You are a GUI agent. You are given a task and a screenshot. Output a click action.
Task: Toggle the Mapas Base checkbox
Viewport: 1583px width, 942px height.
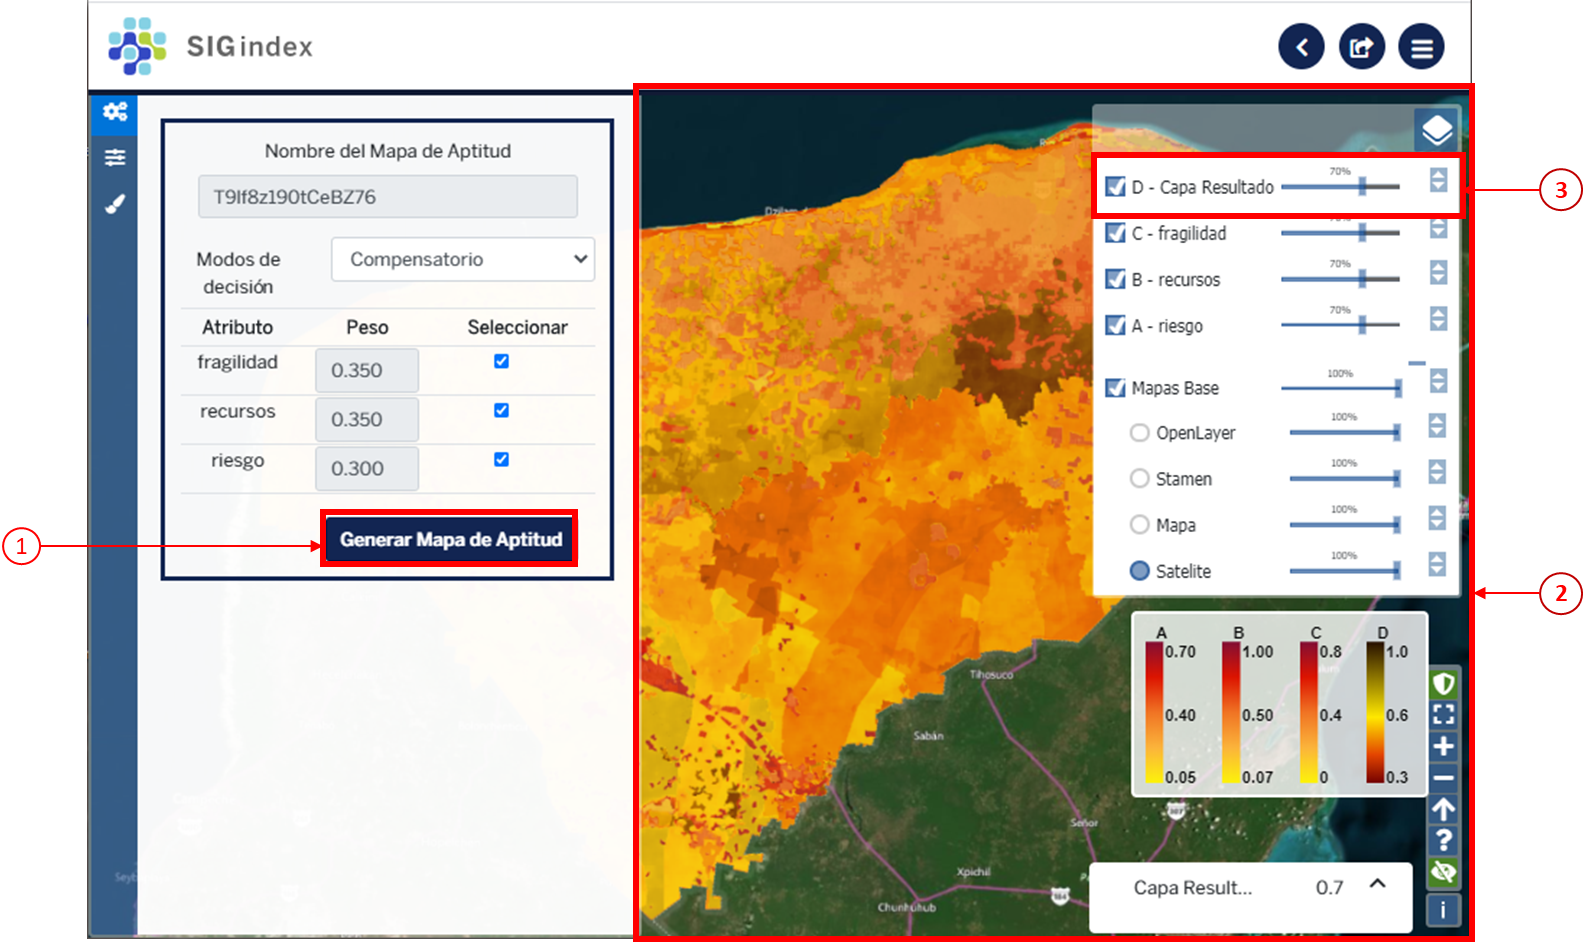(1115, 388)
